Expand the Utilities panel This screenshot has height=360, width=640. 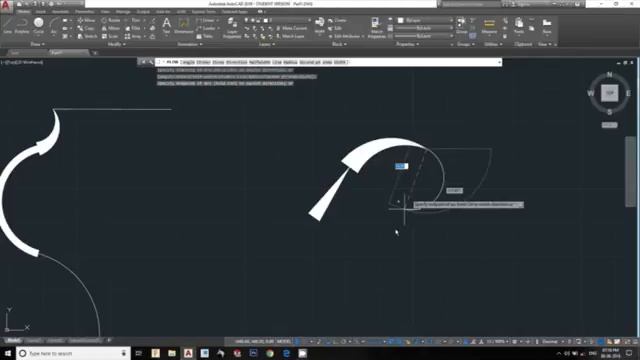(x=493, y=44)
